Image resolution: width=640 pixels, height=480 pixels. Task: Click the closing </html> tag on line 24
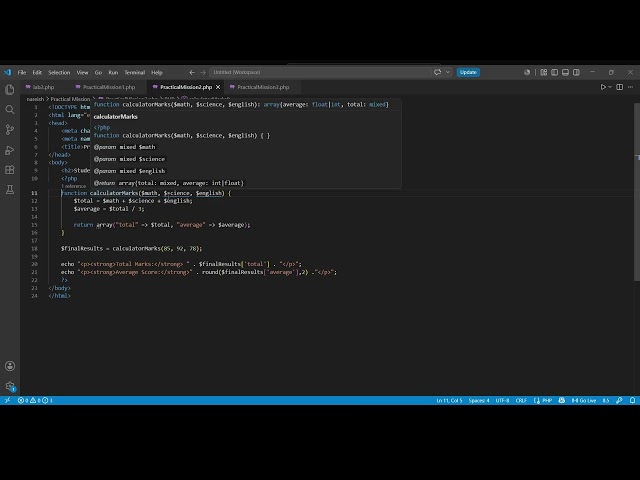pos(60,296)
